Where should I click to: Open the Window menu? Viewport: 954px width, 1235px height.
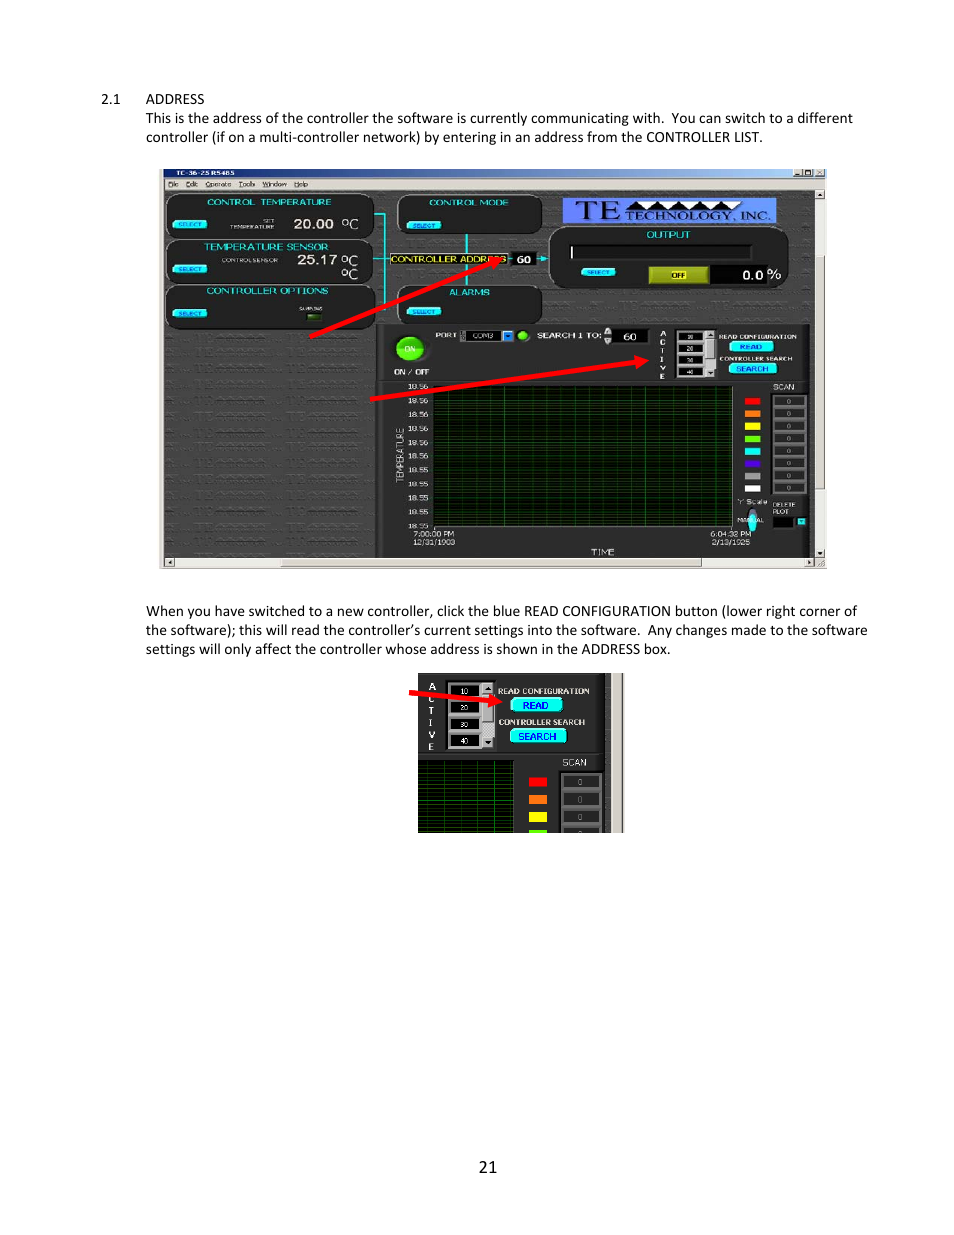[274, 184]
